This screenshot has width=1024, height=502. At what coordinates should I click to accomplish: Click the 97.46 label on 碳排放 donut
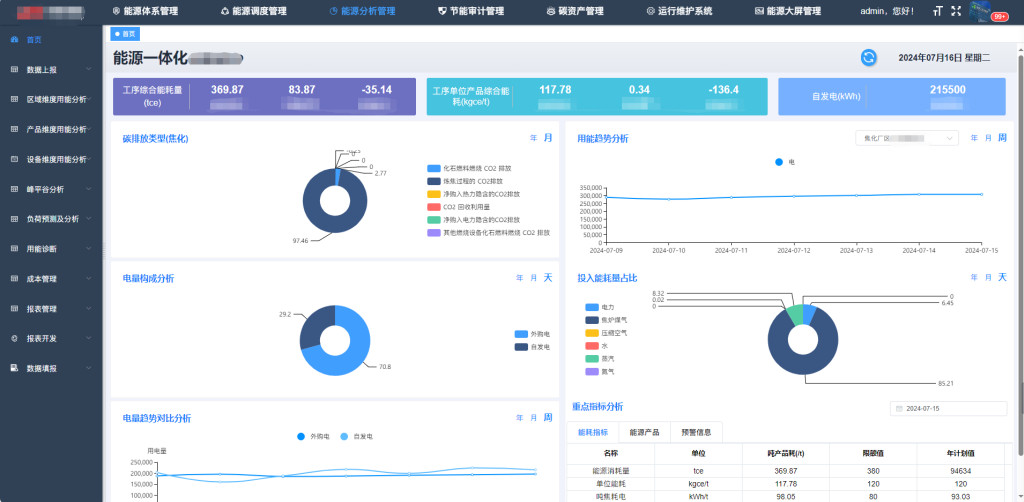[300, 241]
